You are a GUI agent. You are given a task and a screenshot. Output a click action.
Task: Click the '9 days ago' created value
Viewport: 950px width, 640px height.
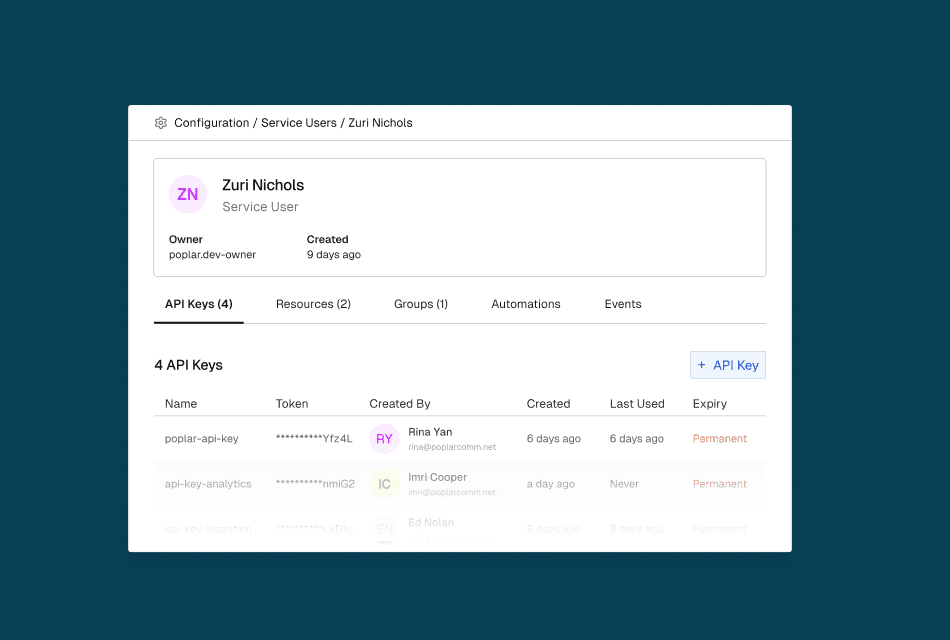pos(333,255)
